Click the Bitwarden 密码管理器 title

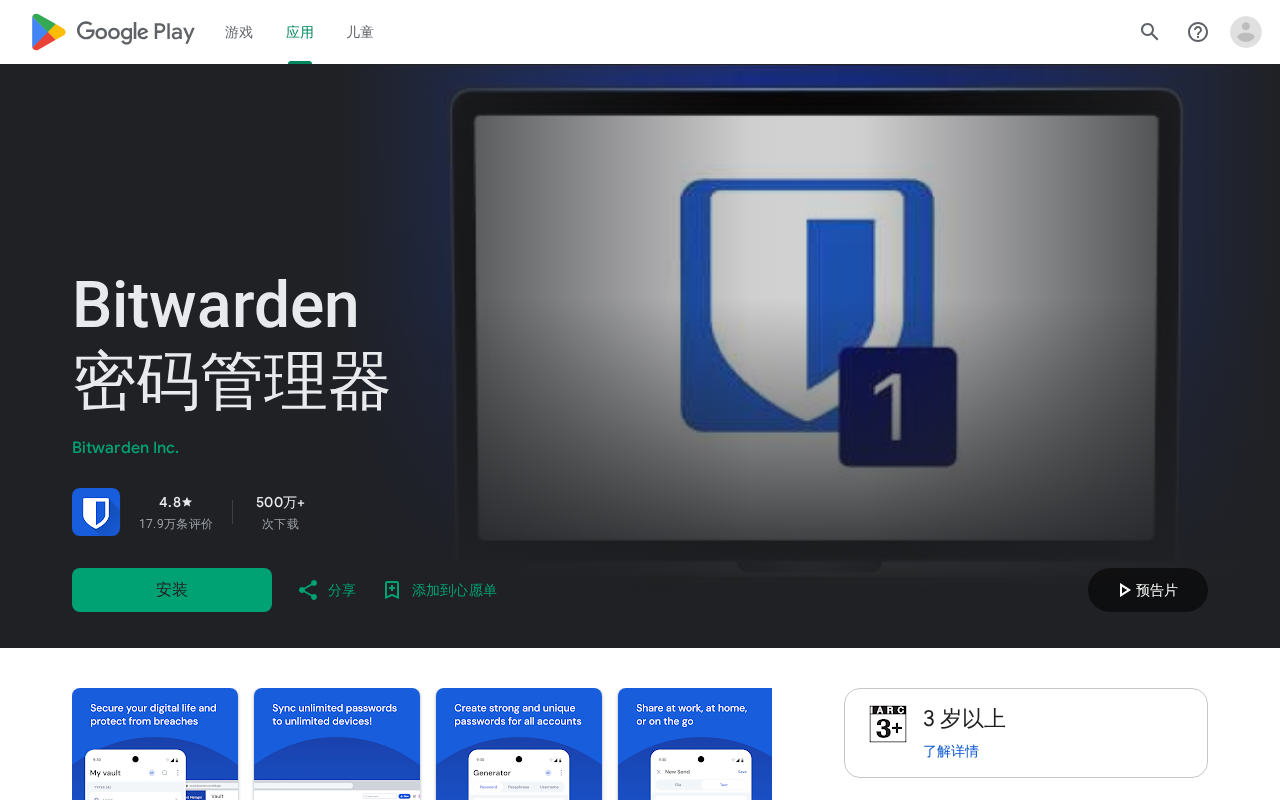click(x=231, y=344)
